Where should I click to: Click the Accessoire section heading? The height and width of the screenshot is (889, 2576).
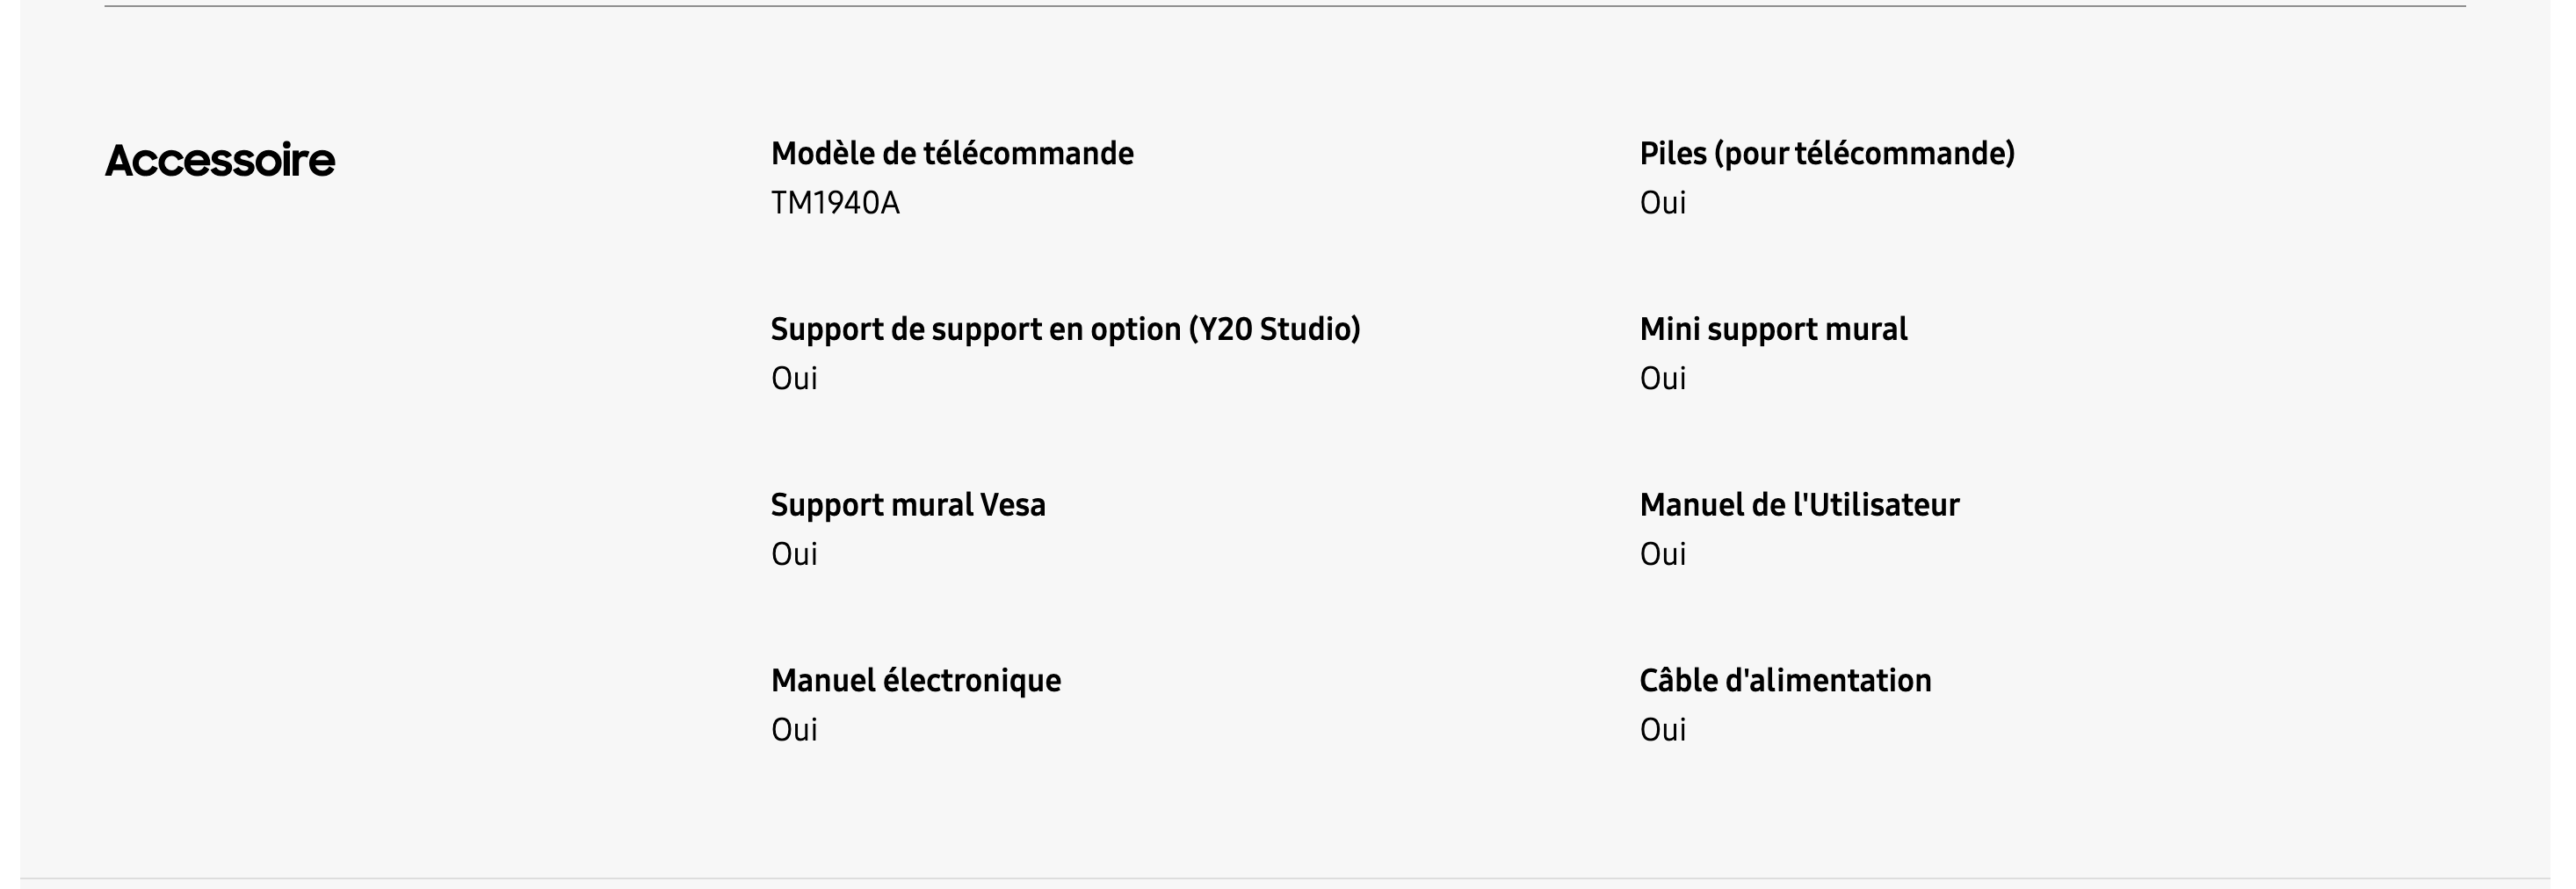click(220, 160)
